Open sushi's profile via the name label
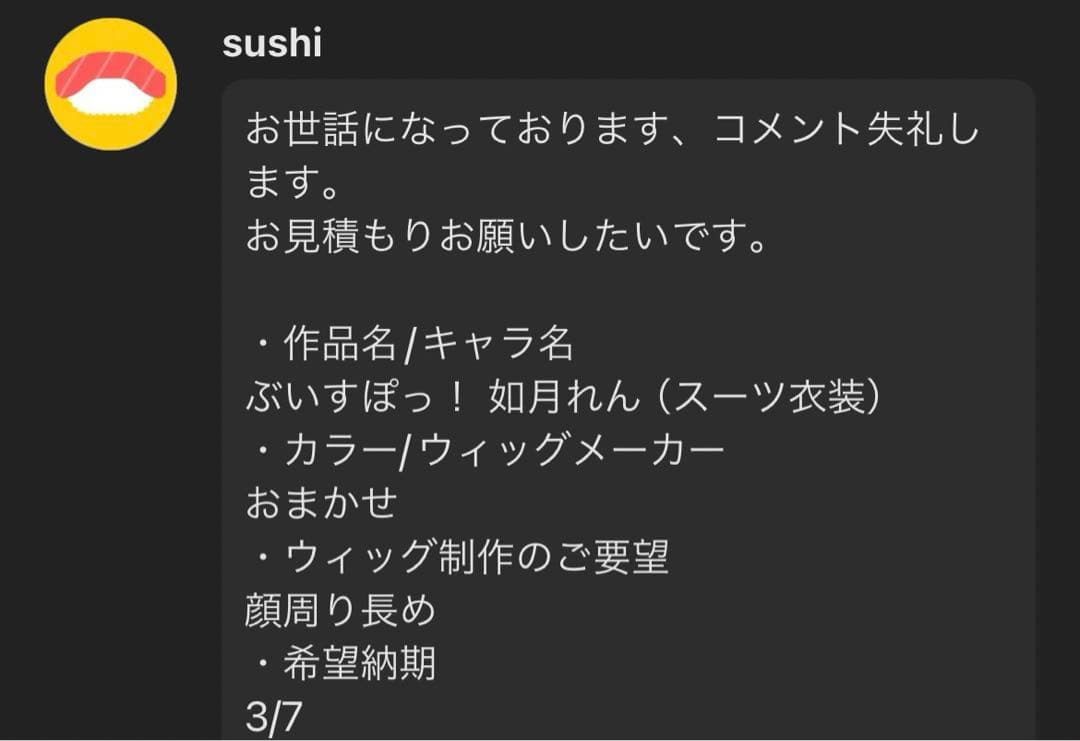 pyautogui.click(x=272, y=44)
